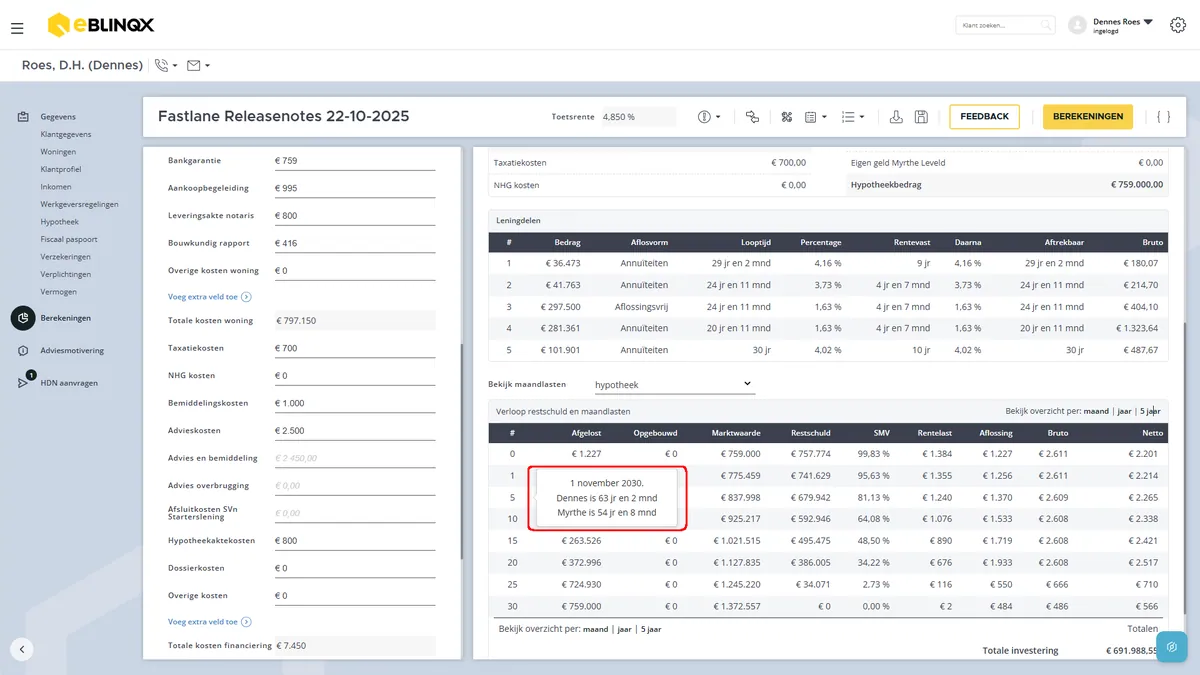1200x675 pixels.
Task: Click the four-loop command icon in toolbar
Action: point(787,117)
